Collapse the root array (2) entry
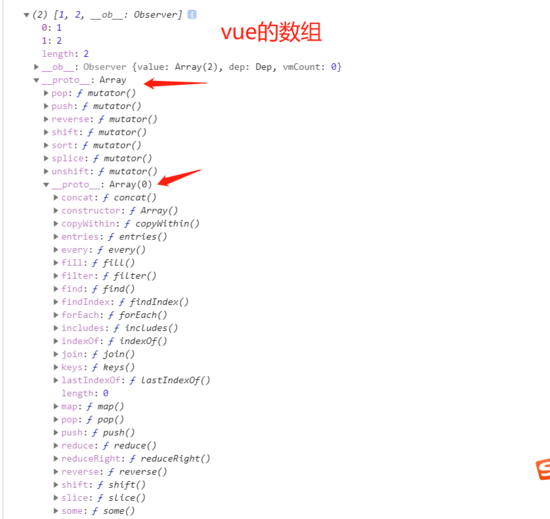 (x=26, y=15)
